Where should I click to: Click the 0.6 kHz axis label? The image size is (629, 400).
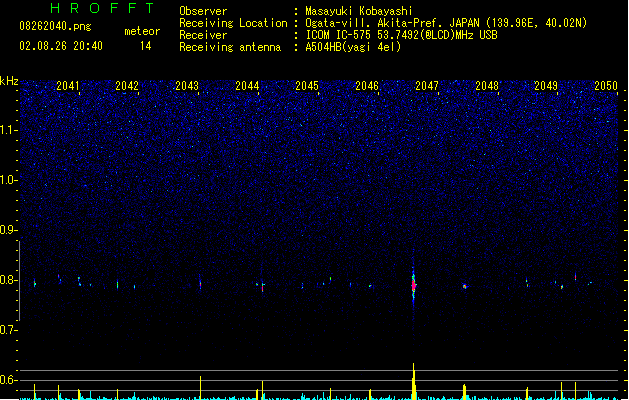point(8,380)
